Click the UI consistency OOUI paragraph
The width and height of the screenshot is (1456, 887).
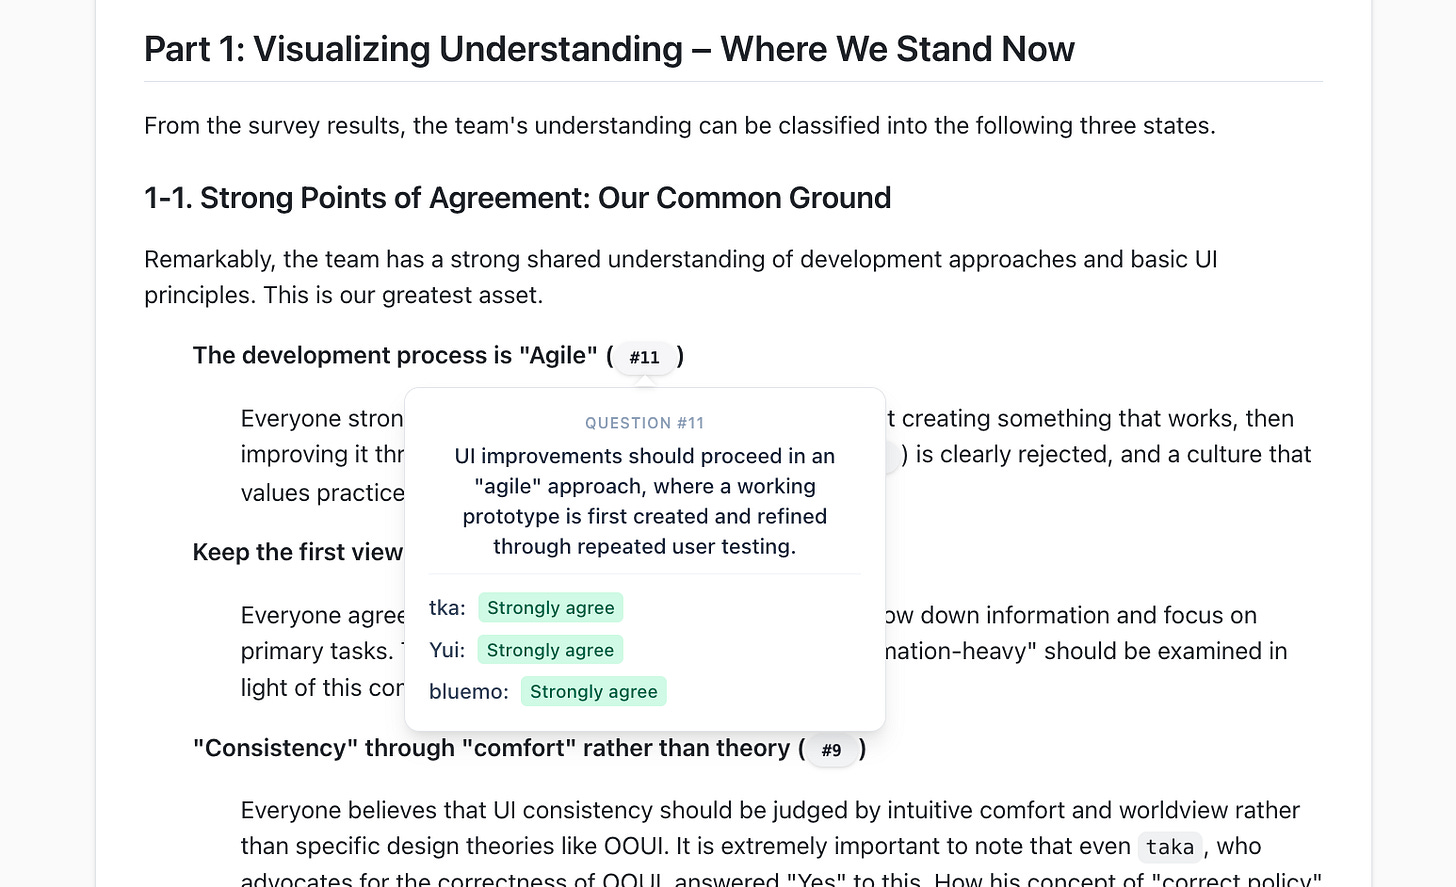pyautogui.click(x=781, y=846)
